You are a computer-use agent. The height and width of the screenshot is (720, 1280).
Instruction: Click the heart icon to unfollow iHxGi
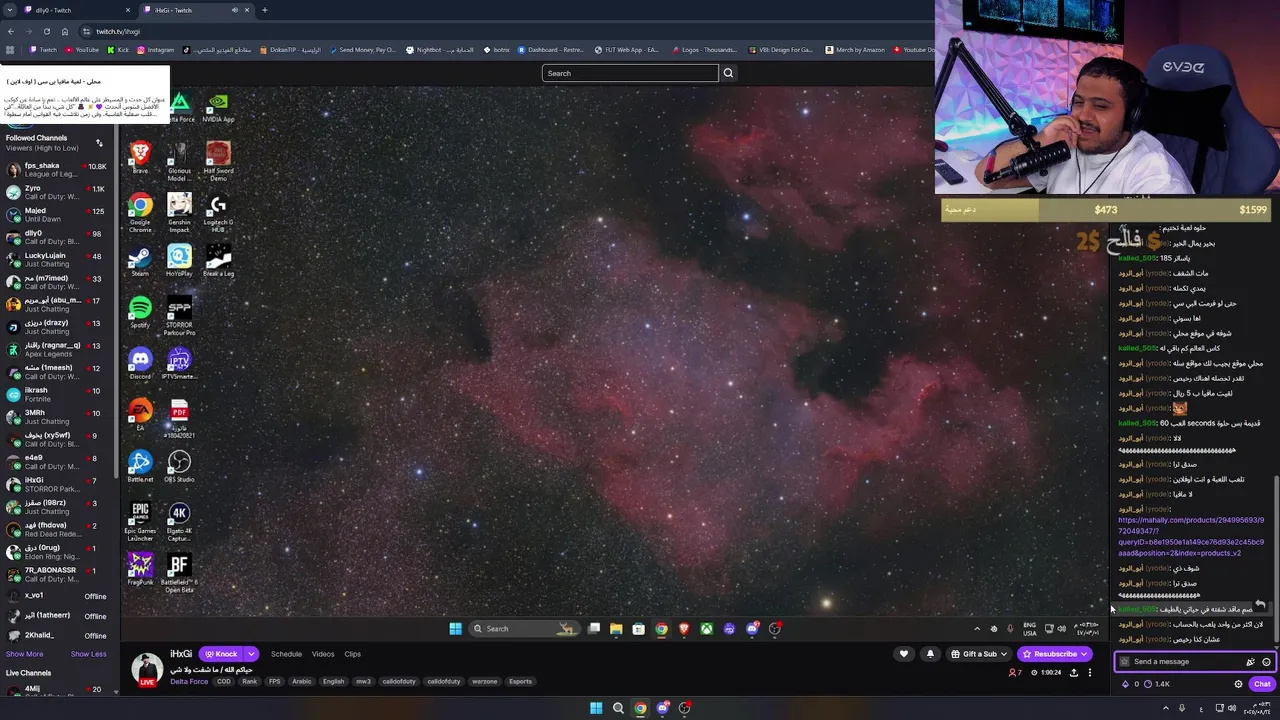(x=904, y=654)
